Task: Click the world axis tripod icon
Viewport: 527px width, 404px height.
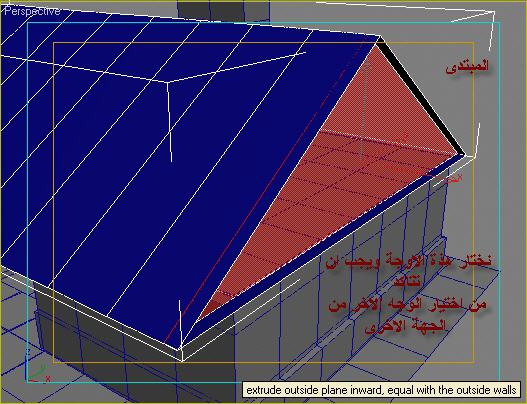Action: point(37,371)
